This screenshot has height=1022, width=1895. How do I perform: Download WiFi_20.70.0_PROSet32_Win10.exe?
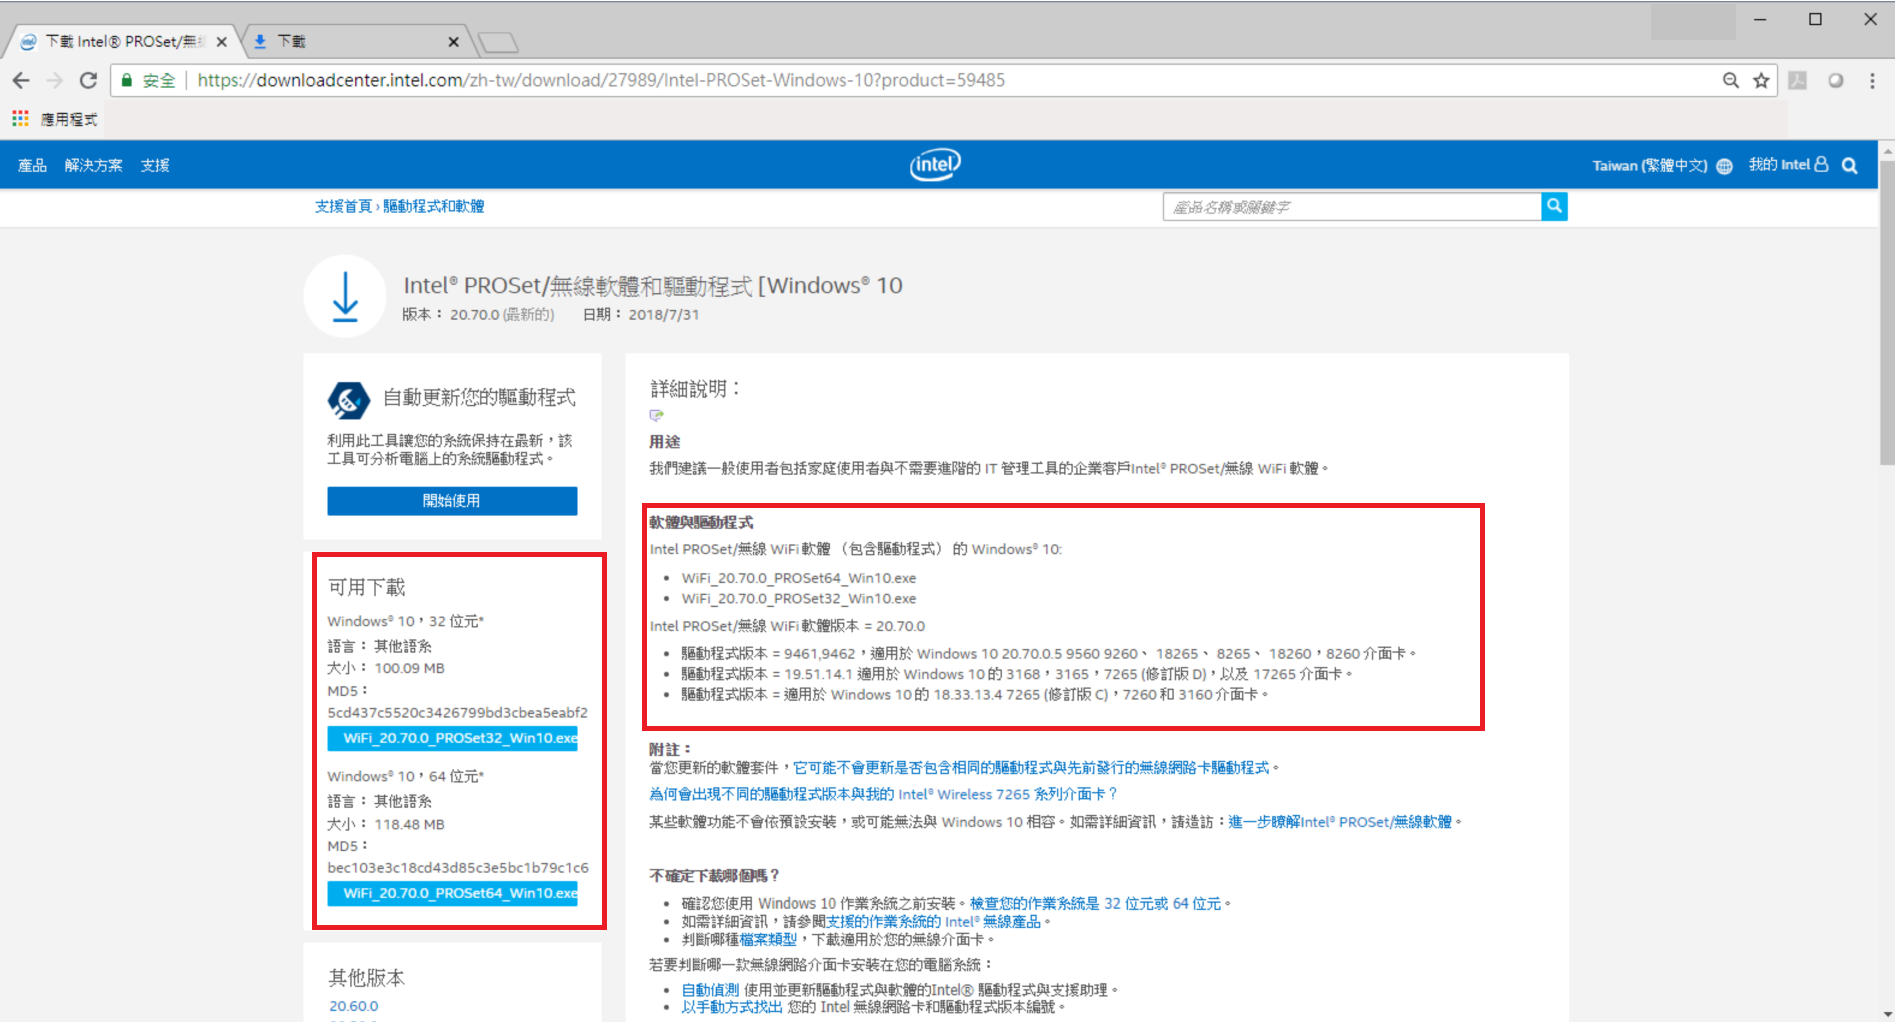[452, 738]
